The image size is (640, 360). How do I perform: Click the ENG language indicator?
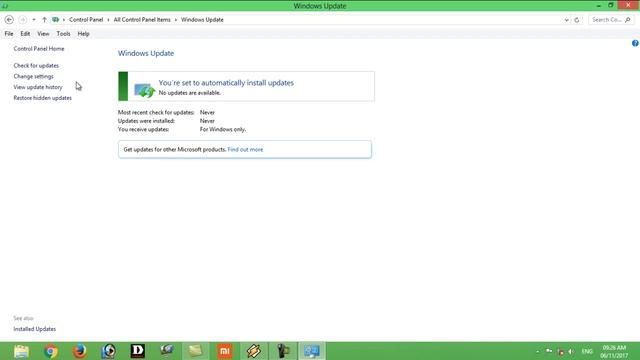[x=587, y=351]
